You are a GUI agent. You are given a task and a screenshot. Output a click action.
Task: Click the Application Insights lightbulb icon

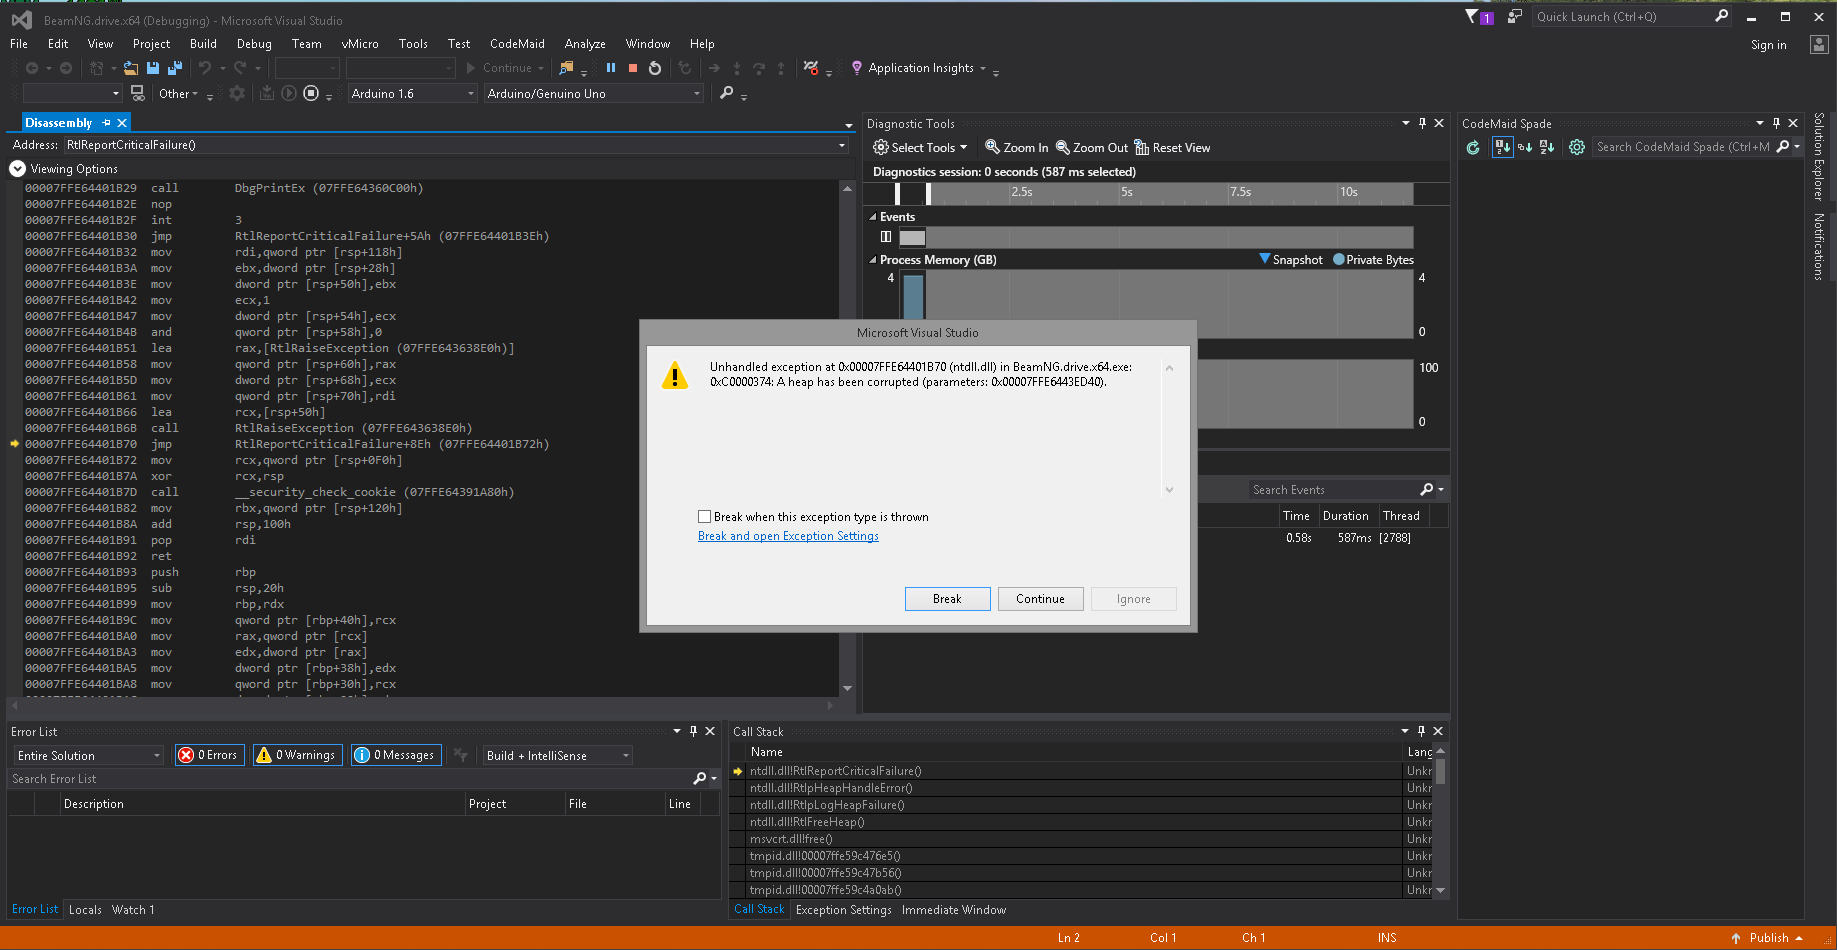click(857, 68)
